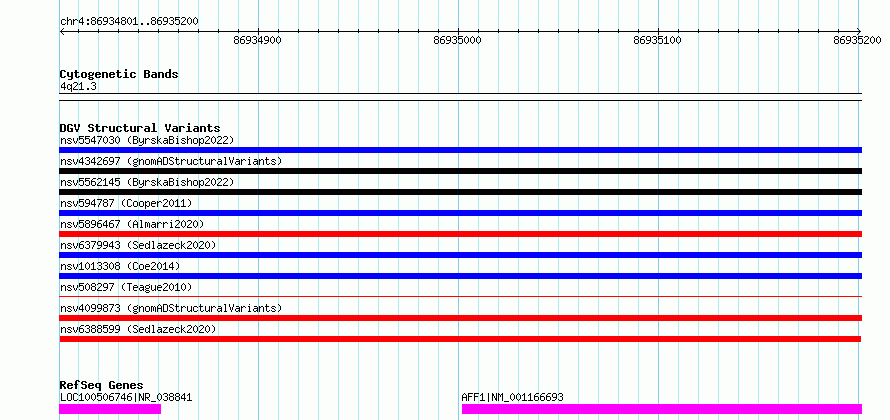The width and height of the screenshot is (890, 420).
Task: Select the blue bar under nsv1013308
Action: click(x=460, y=276)
